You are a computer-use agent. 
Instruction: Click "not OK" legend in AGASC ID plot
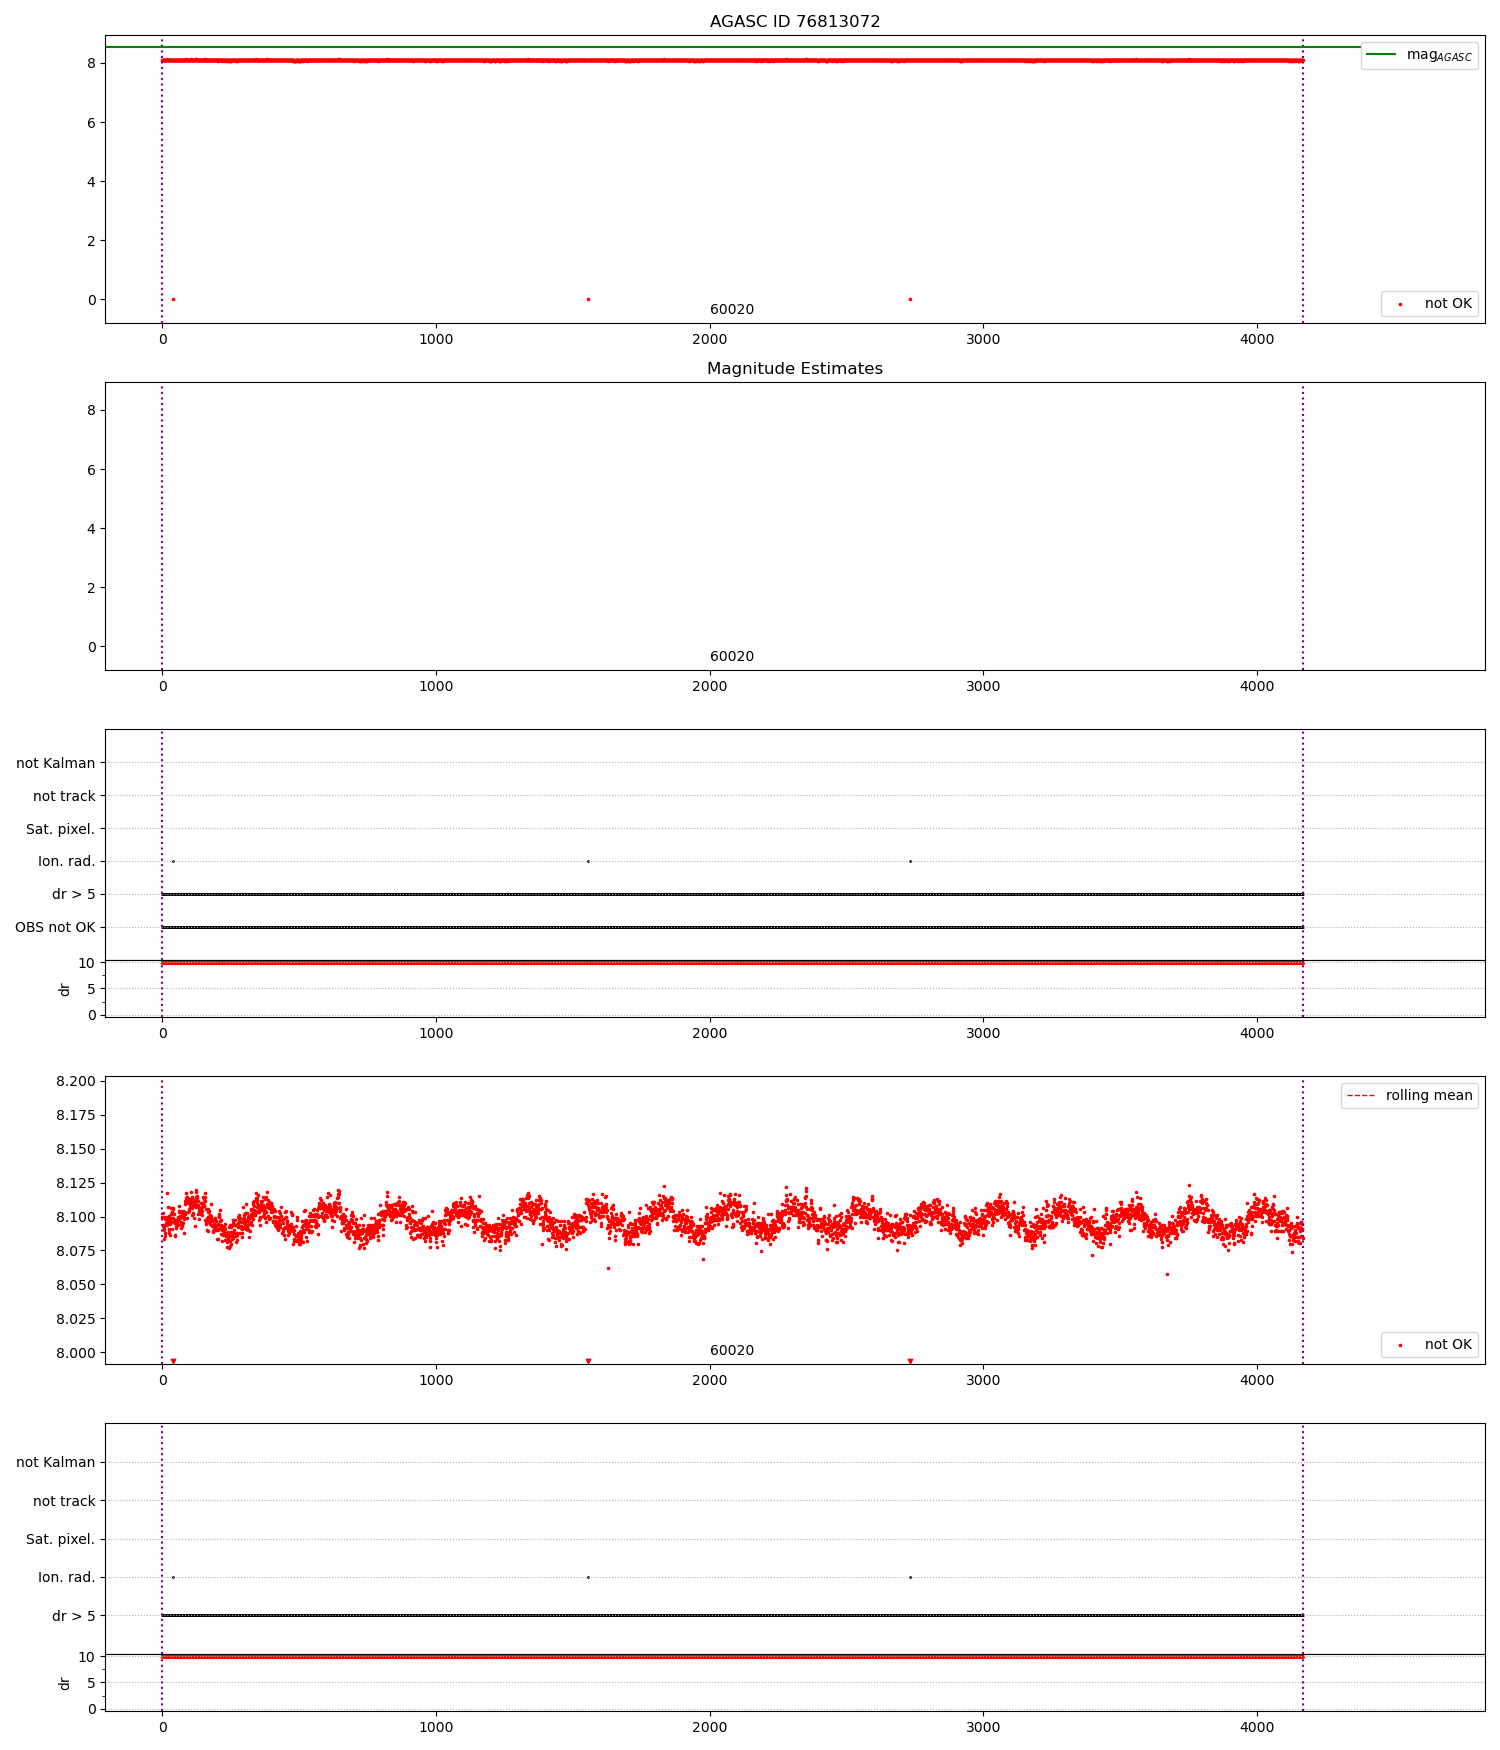pos(1429,303)
